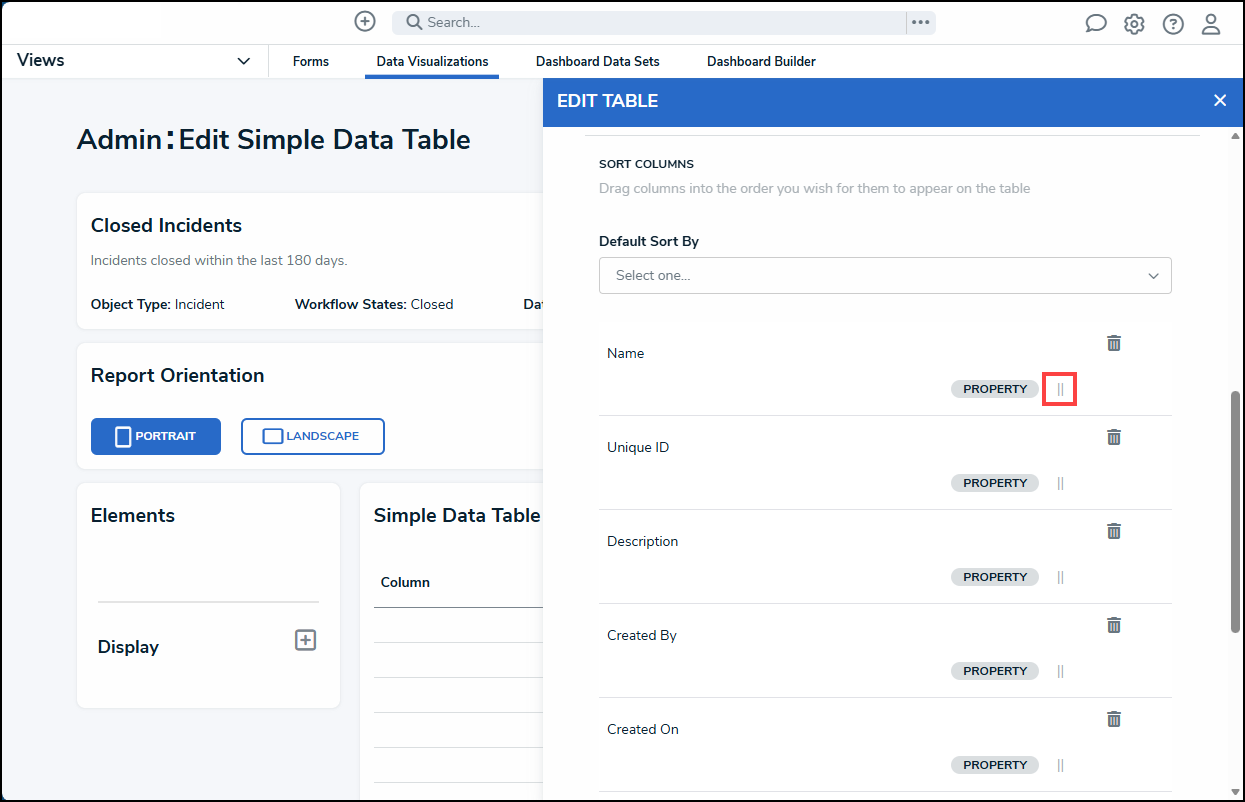The width and height of the screenshot is (1245, 802).
Task: Click the Unique ID row drag handle
Action: (1060, 483)
